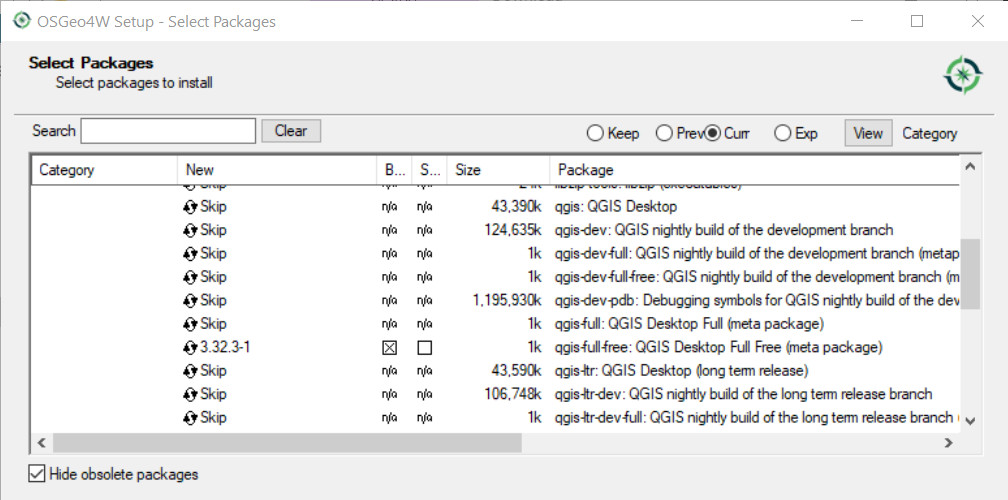Viewport: 1008px width, 500px height.
Task: Click the B... binary column header
Action: (x=394, y=170)
